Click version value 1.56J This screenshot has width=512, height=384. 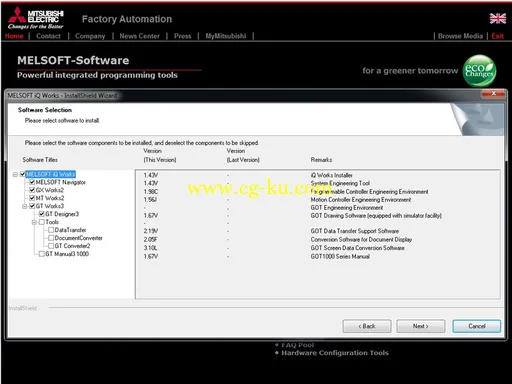click(x=150, y=200)
